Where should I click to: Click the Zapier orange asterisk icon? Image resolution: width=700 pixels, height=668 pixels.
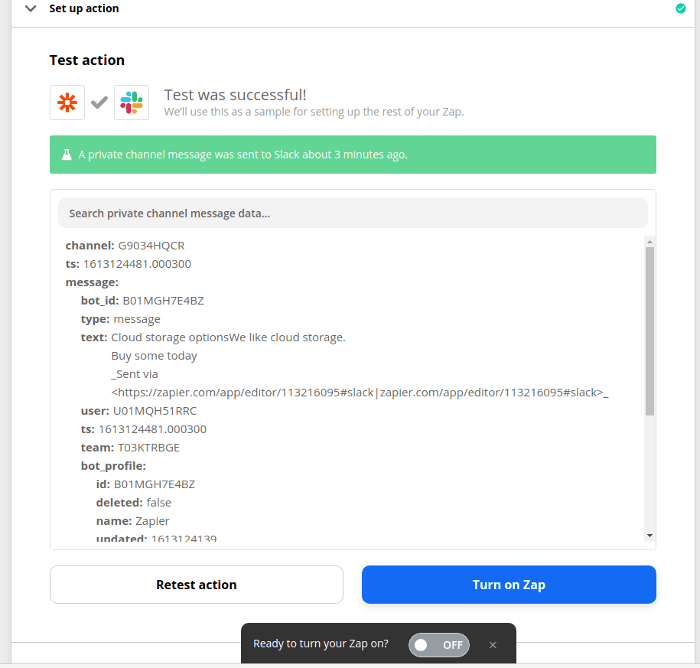tap(67, 103)
